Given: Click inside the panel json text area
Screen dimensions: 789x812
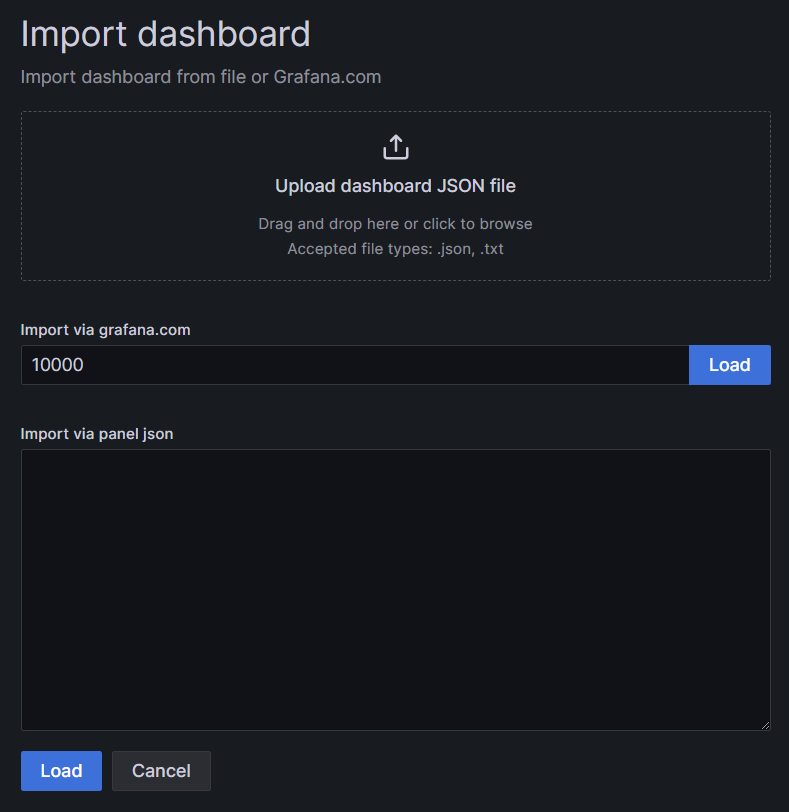Looking at the screenshot, I should pyautogui.click(x=395, y=589).
